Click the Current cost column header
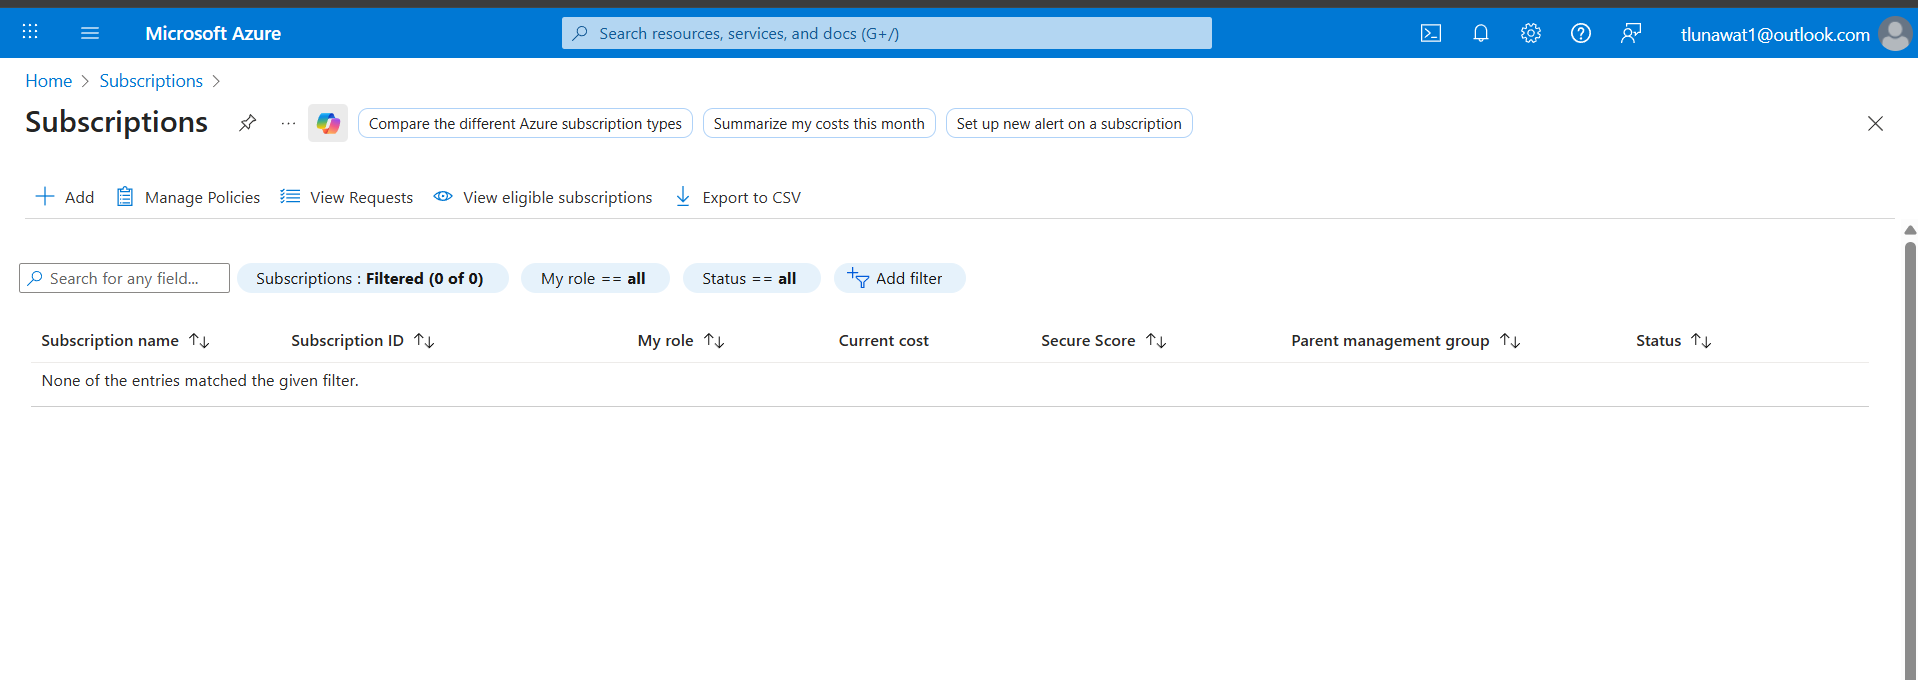This screenshot has width=1918, height=680. [884, 341]
